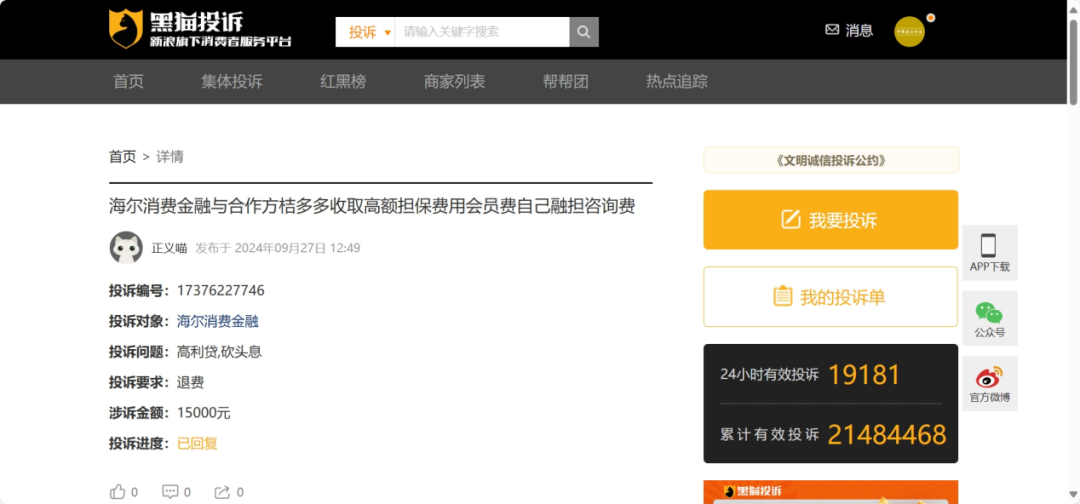The width and height of the screenshot is (1080, 504).
Task: Click the keyword search input field
Action: 481,32
